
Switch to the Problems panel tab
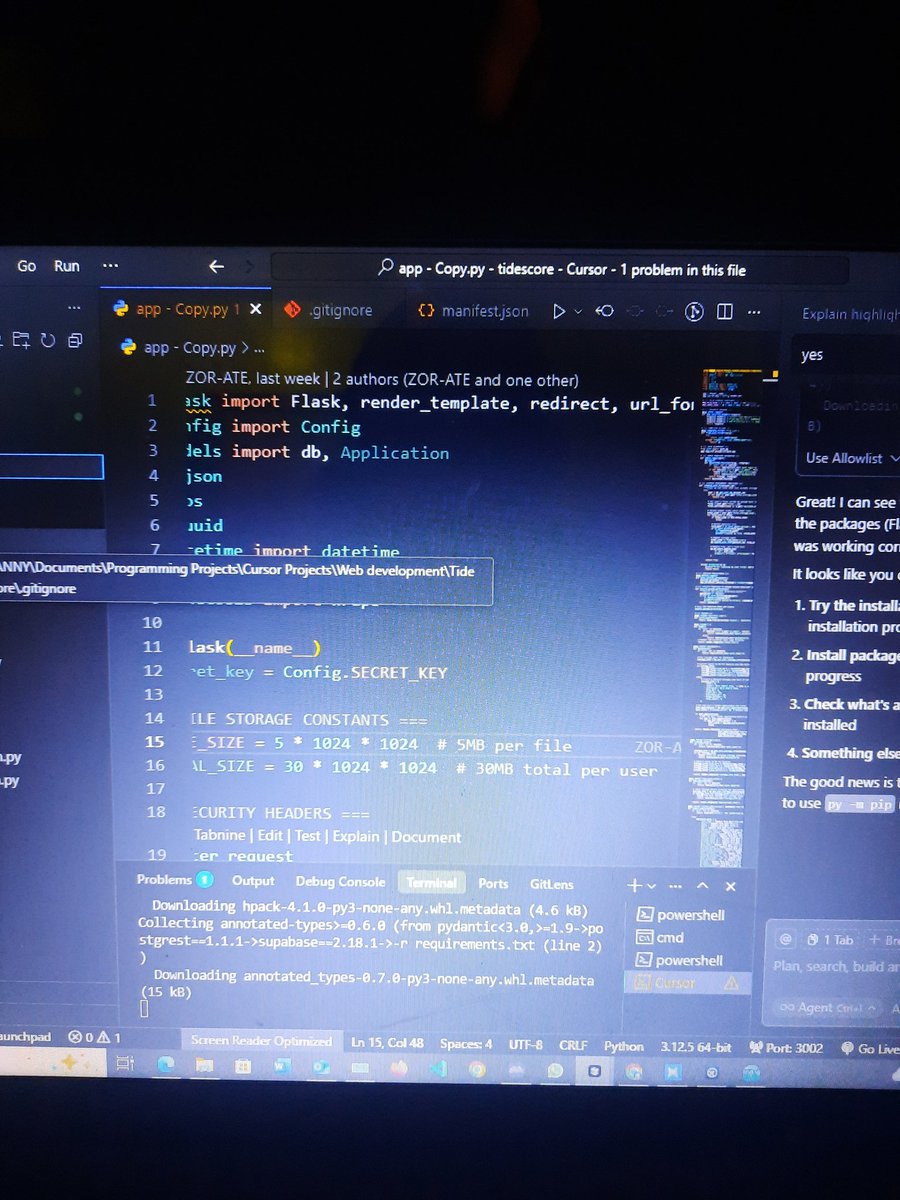pyautogui.click(x=164, y=880)
